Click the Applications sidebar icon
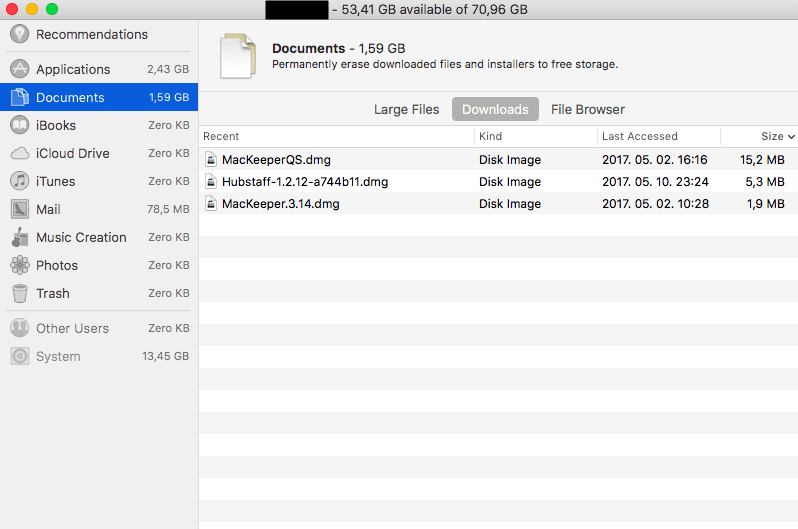798x529 pixels. click(x=19, y=69)
